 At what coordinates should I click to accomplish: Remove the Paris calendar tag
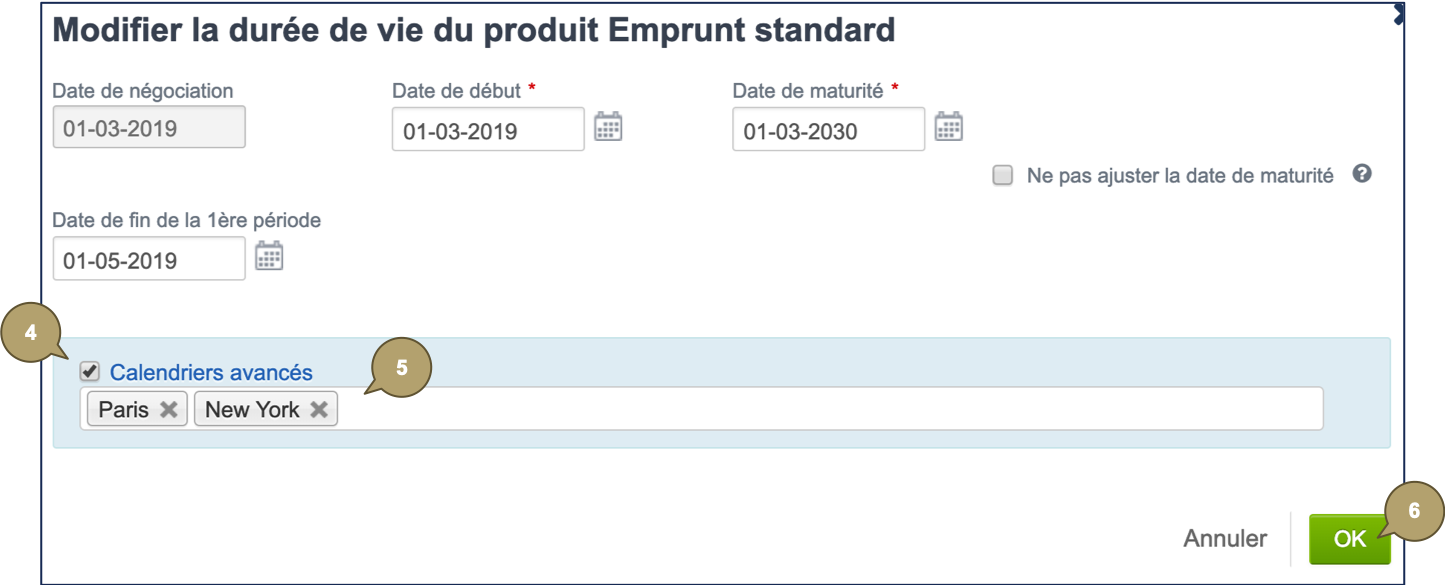point(168,408)
